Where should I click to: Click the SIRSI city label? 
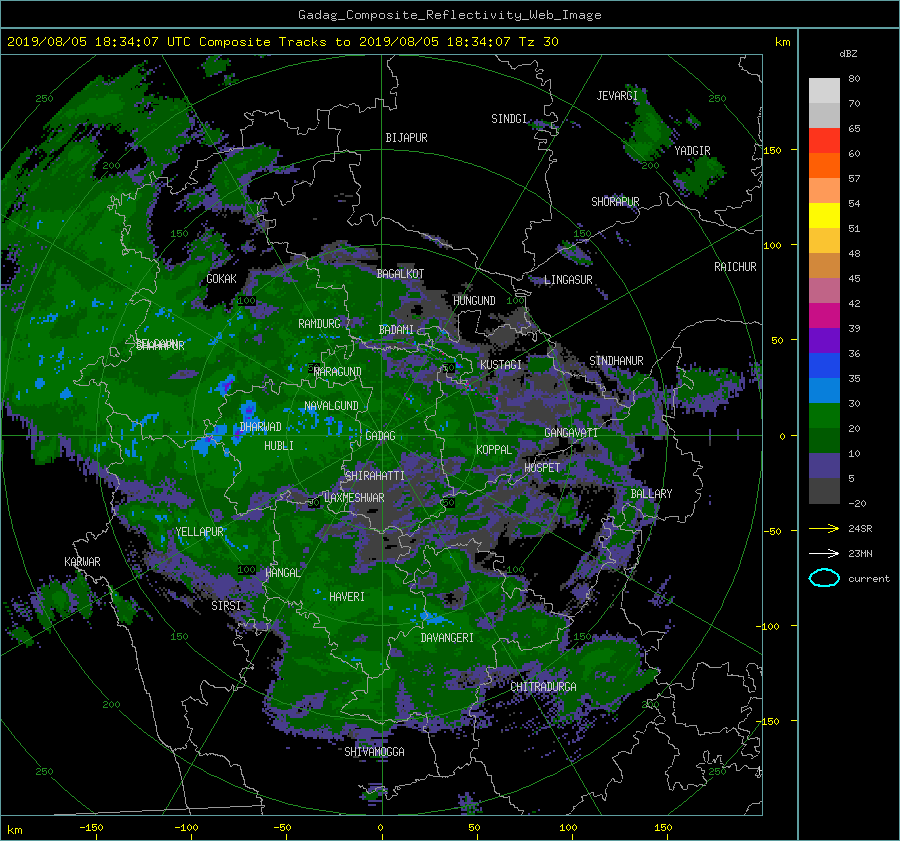[226, 606]
